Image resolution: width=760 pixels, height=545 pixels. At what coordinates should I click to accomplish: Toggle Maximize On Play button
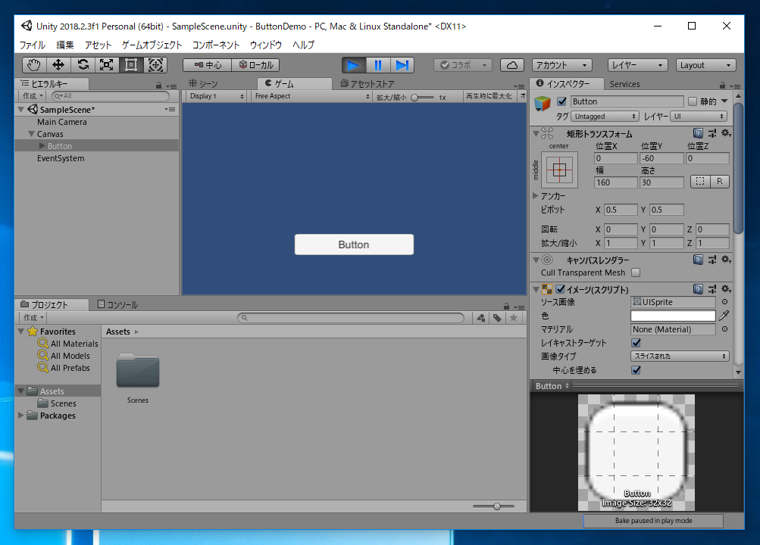point(489,96)
